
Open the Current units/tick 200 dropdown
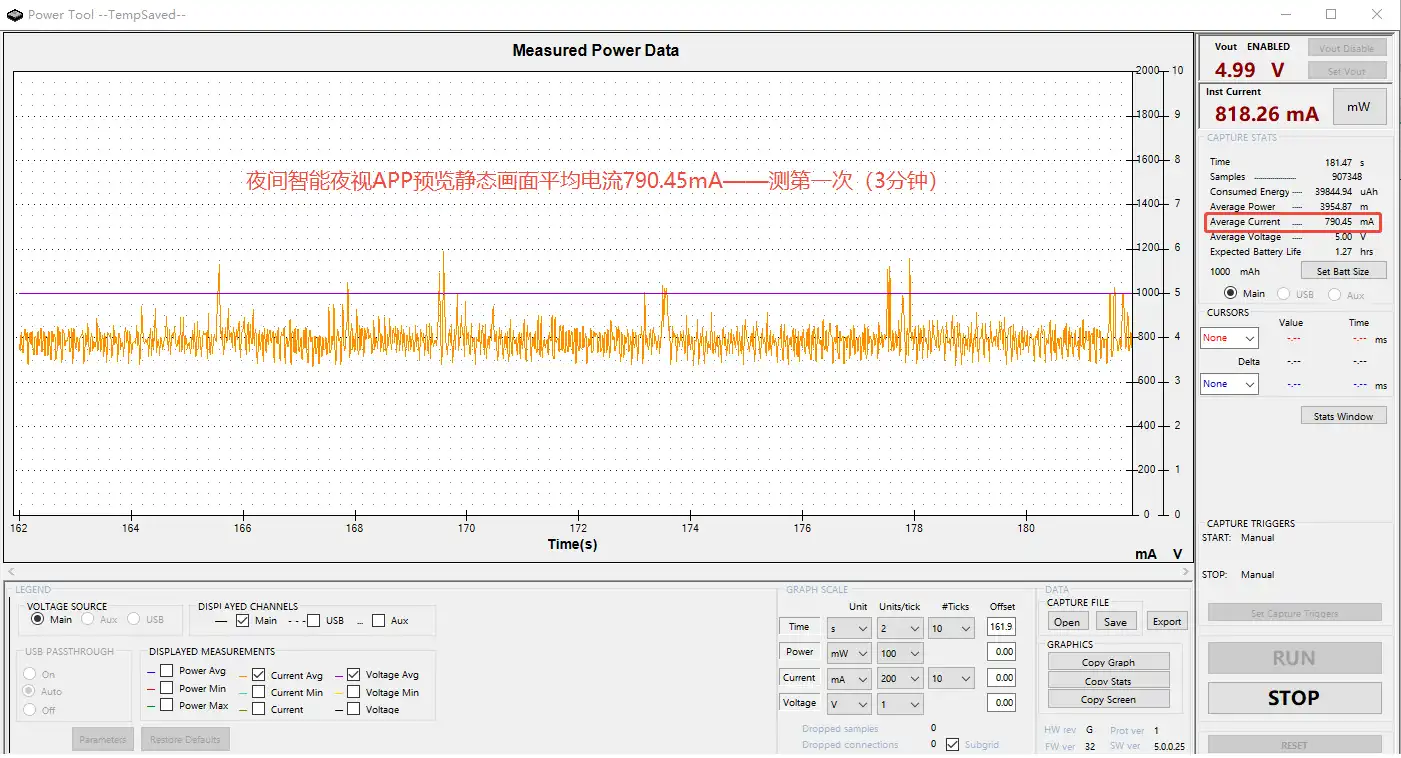tap(899, 678)
